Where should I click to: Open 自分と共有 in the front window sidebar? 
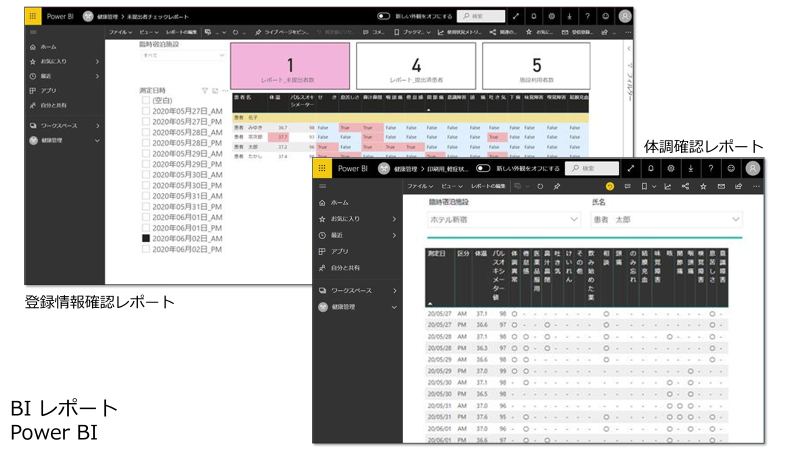coord(345,268)
